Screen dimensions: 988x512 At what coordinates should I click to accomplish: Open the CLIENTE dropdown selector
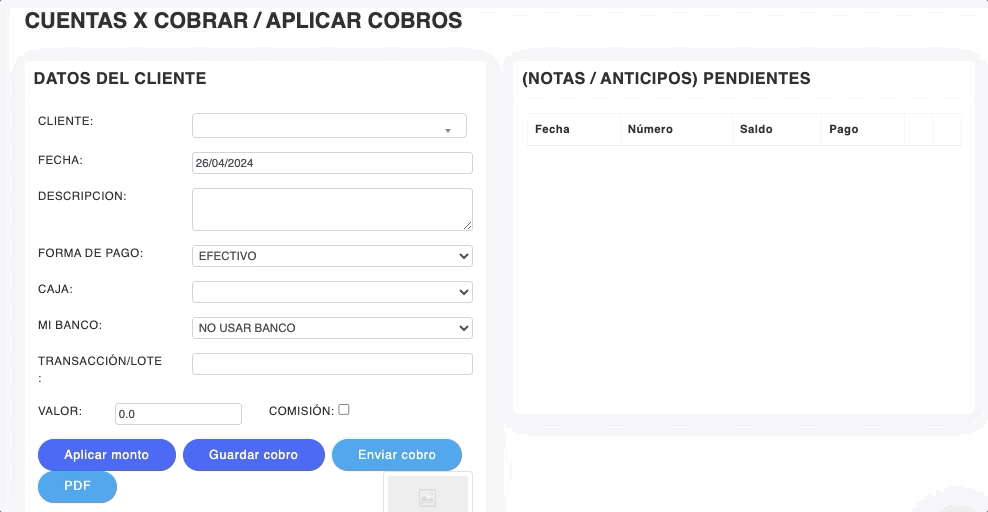329,126
